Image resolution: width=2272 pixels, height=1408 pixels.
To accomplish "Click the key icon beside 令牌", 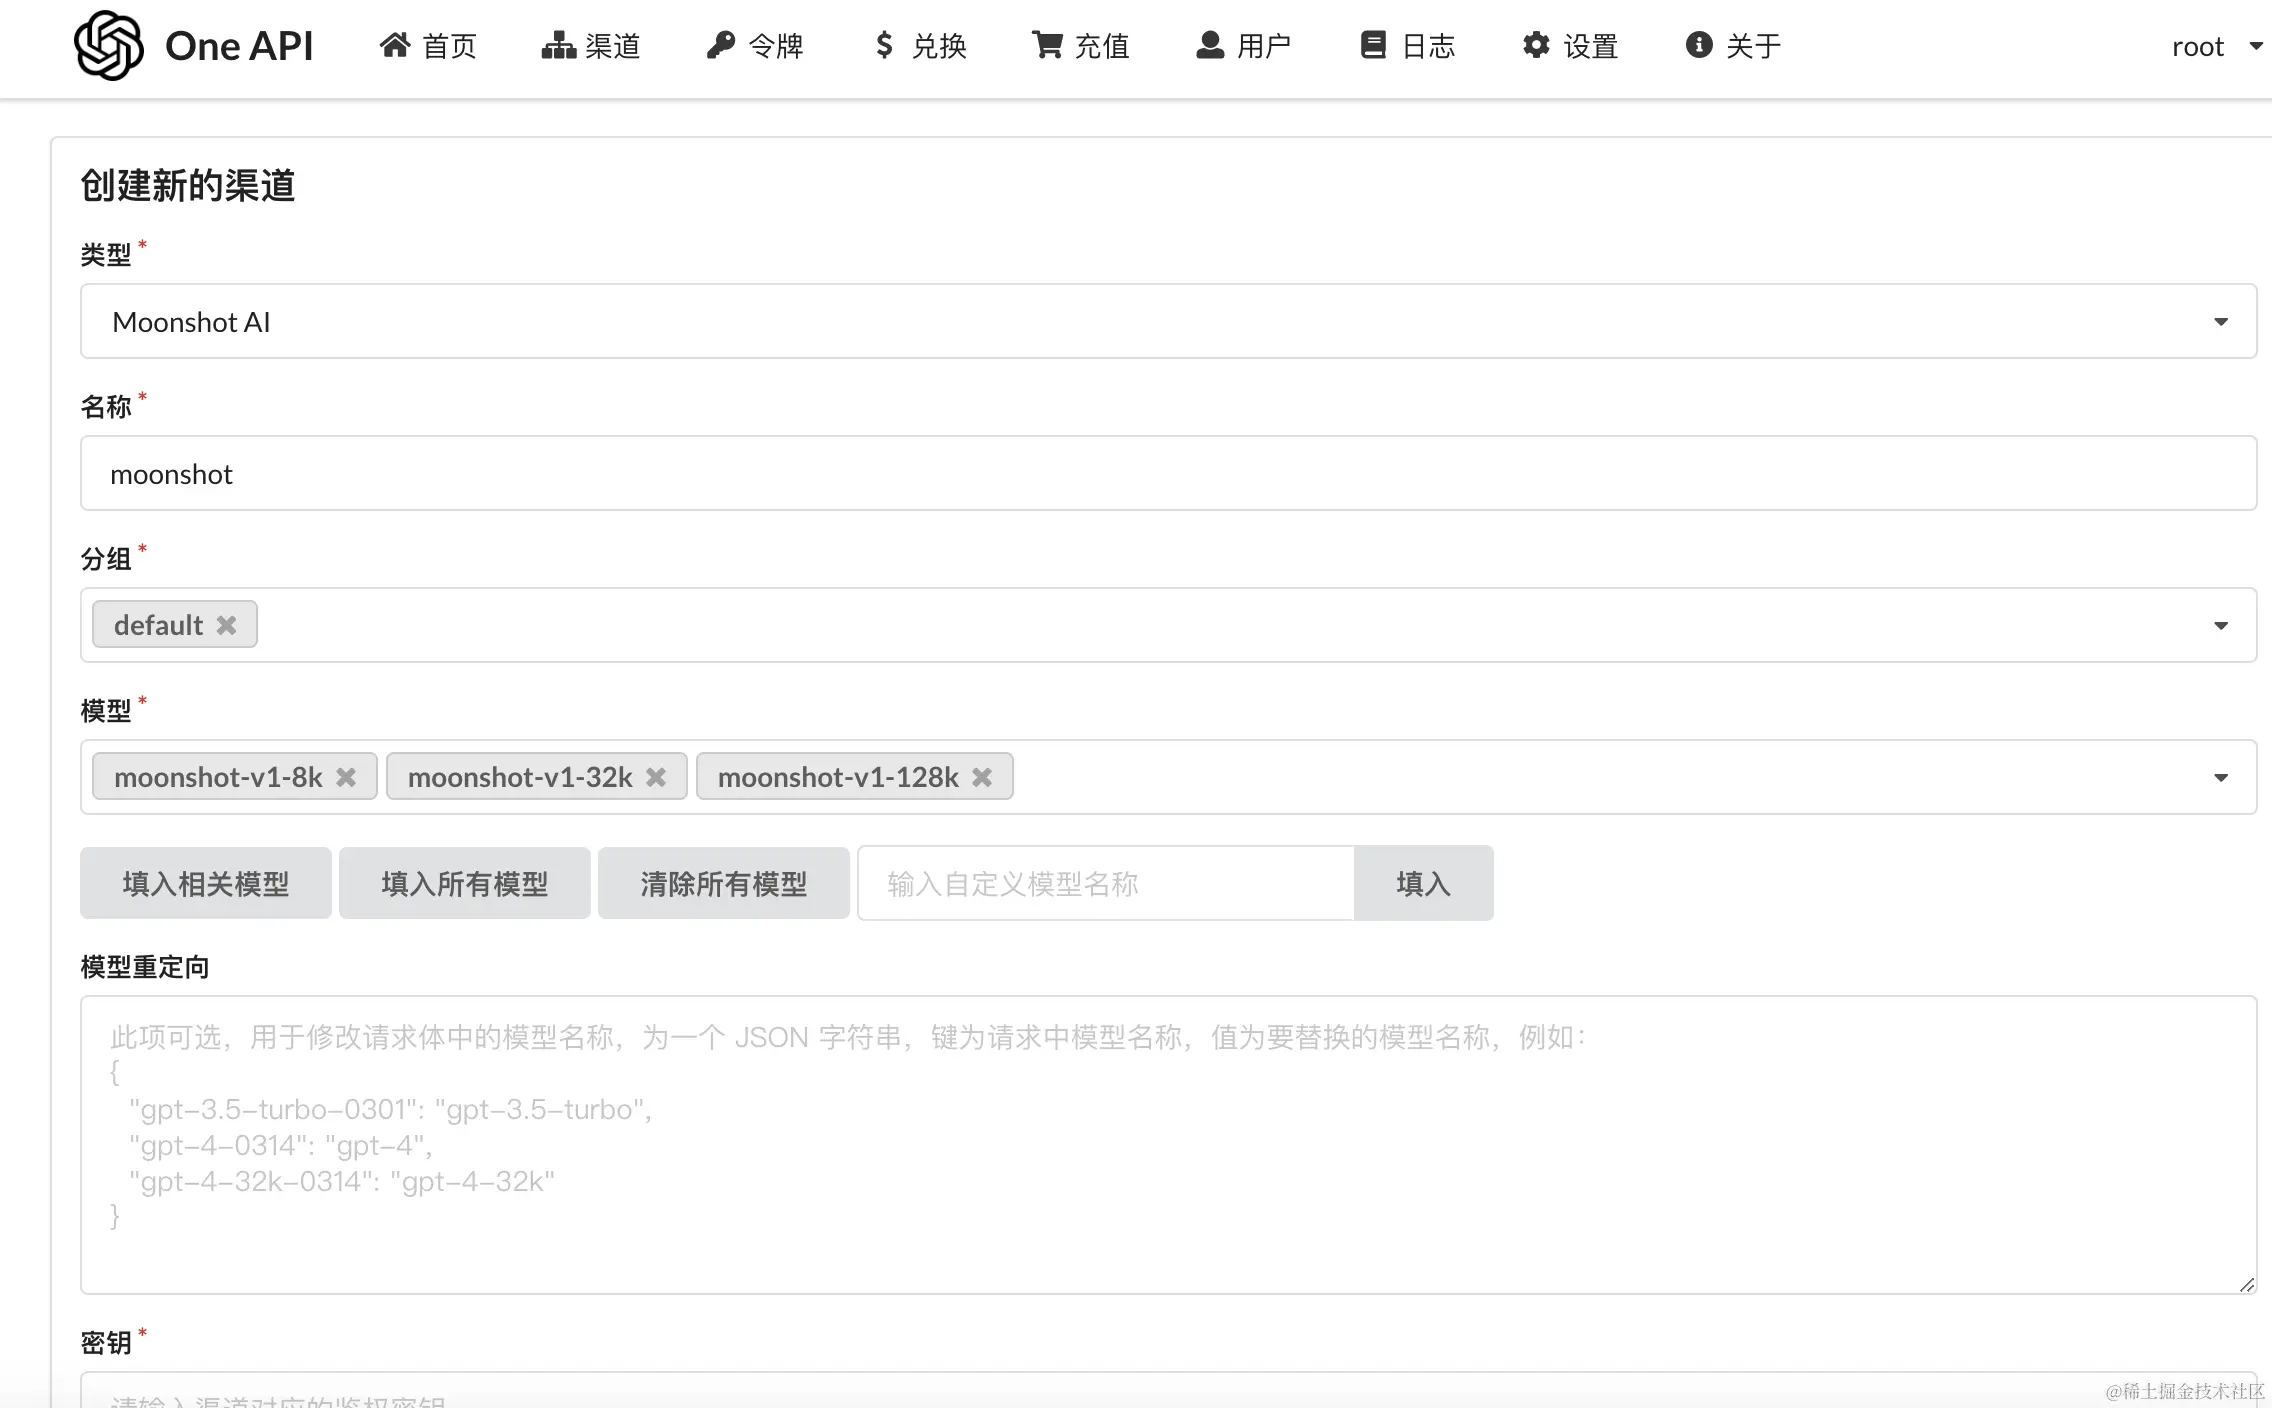I will pos(721,45).
